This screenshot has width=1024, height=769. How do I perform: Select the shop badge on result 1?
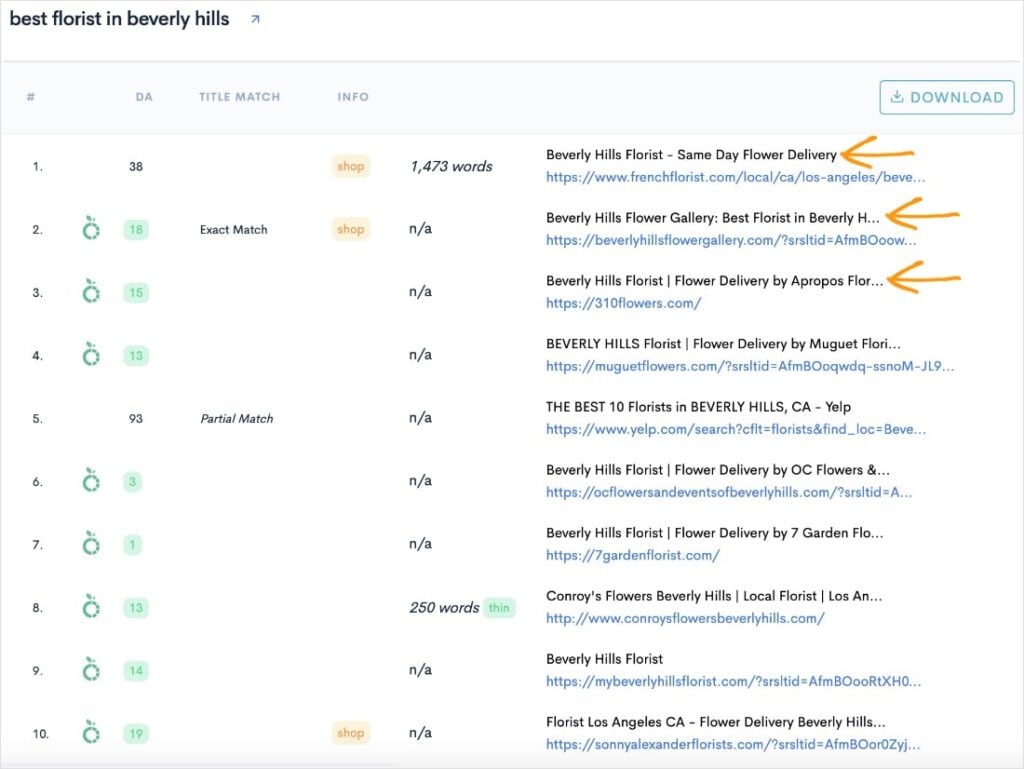[x=350, y=166]
